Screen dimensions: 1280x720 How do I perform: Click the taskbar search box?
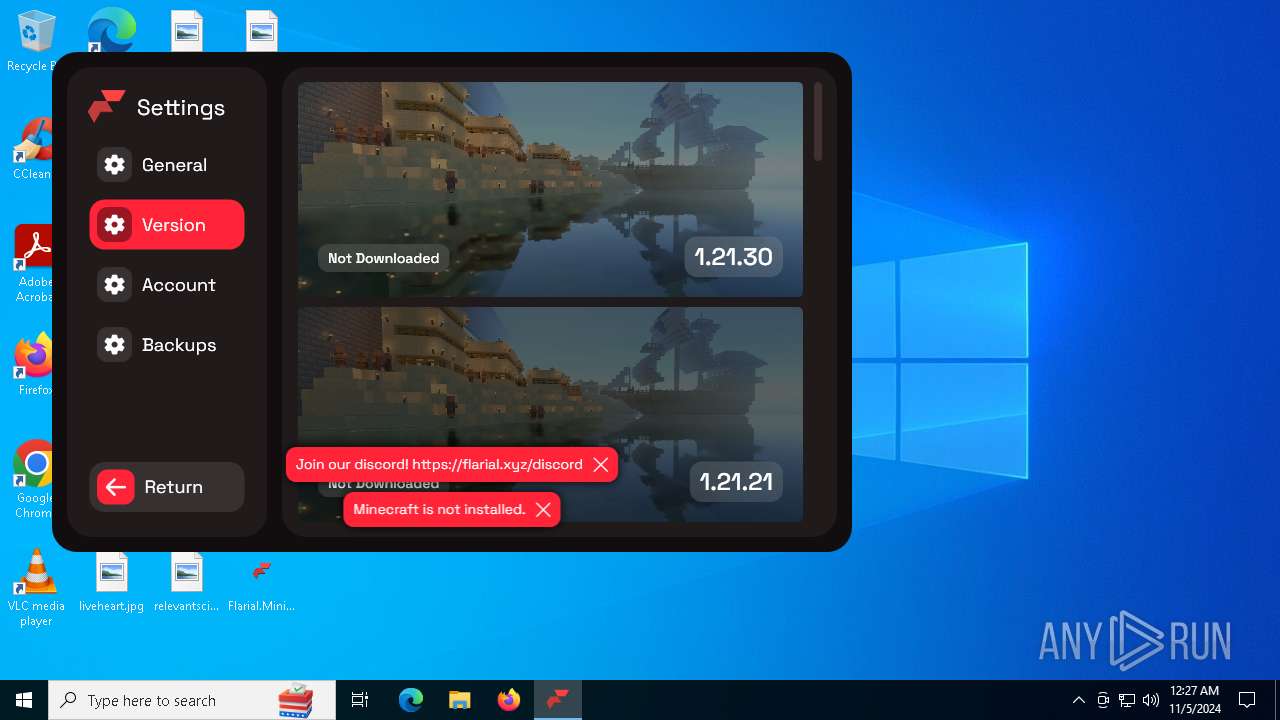pos(194,700)
